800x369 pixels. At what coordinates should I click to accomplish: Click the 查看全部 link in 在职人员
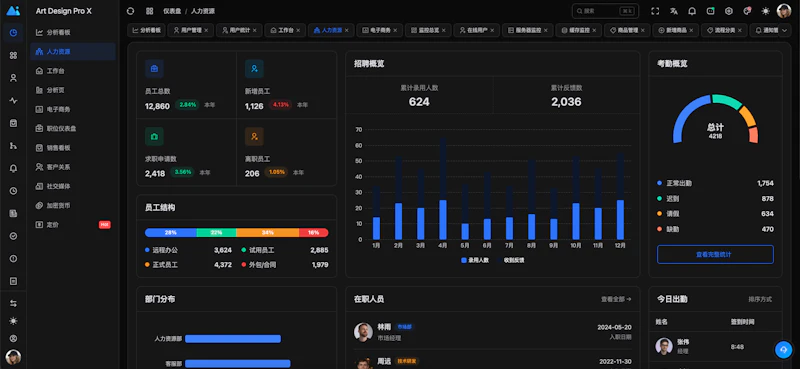[616, 299]
